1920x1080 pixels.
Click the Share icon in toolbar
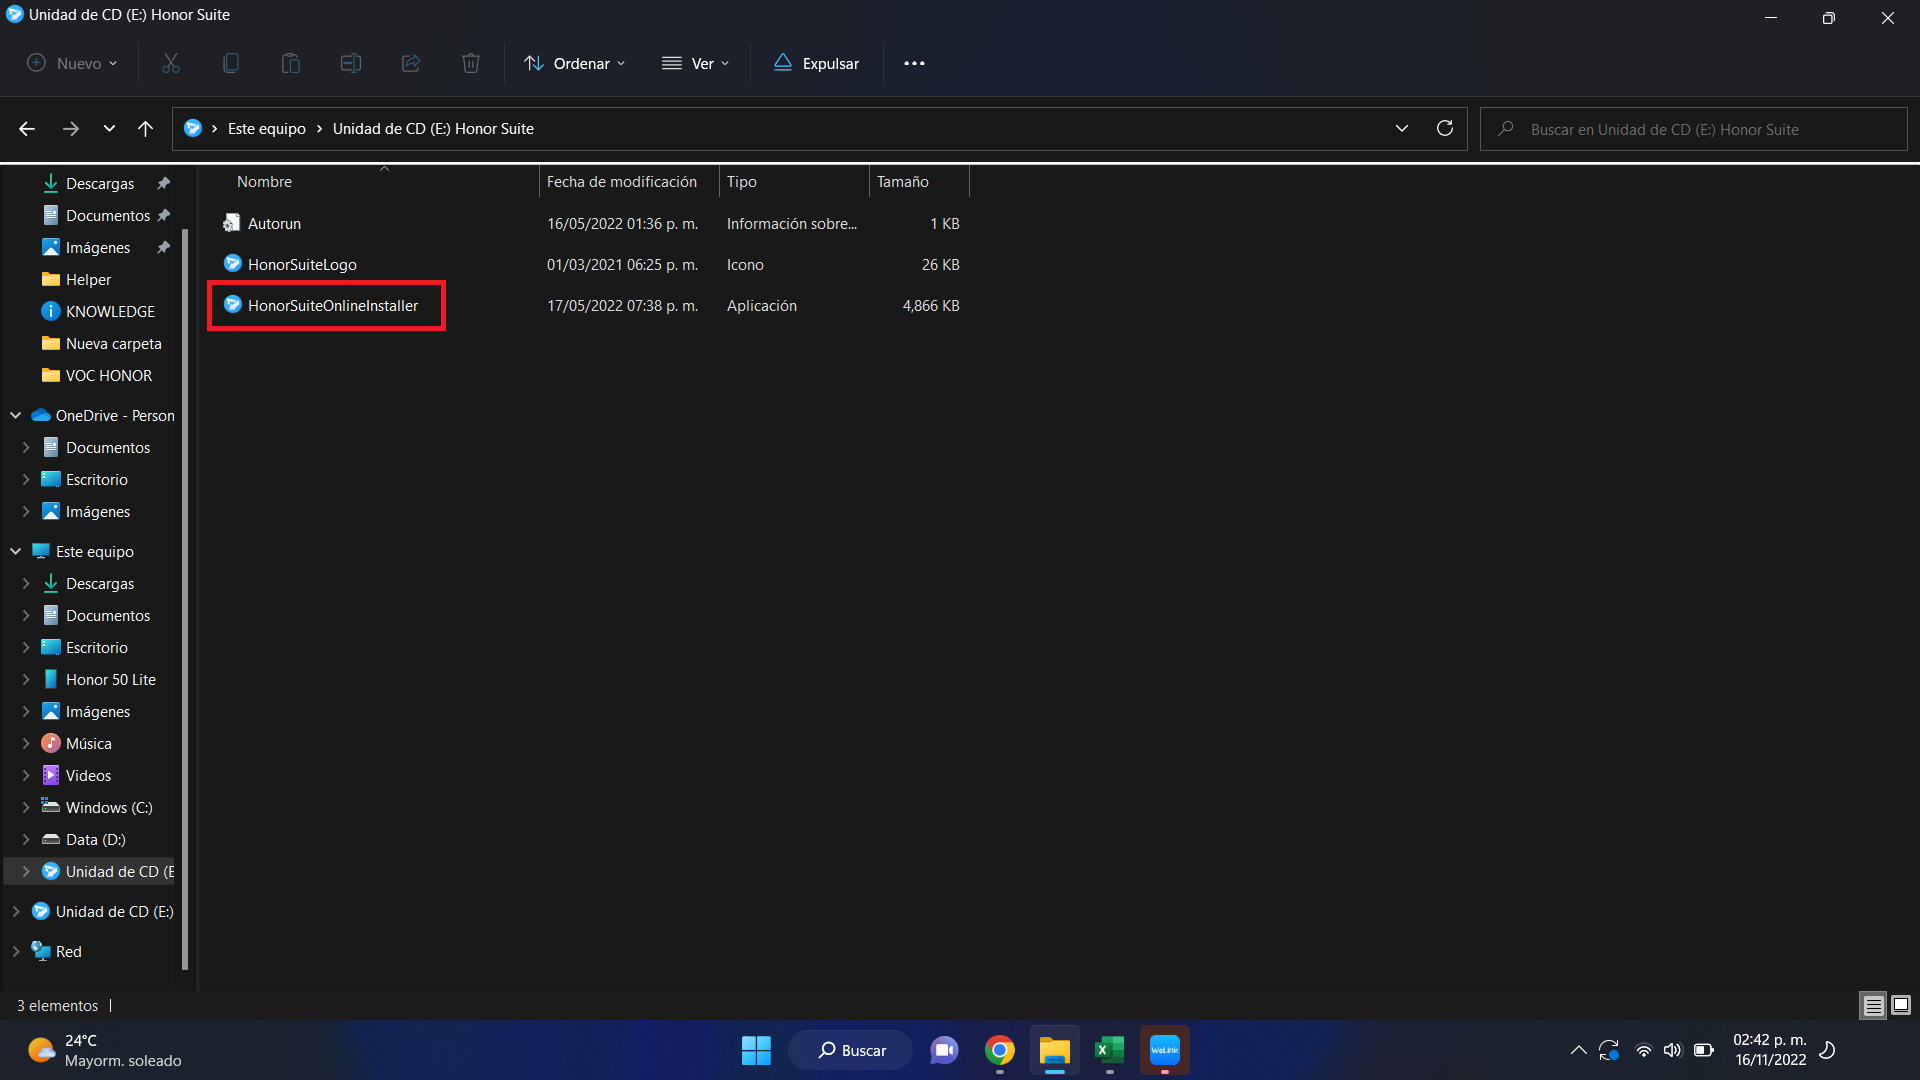(411, 63)
